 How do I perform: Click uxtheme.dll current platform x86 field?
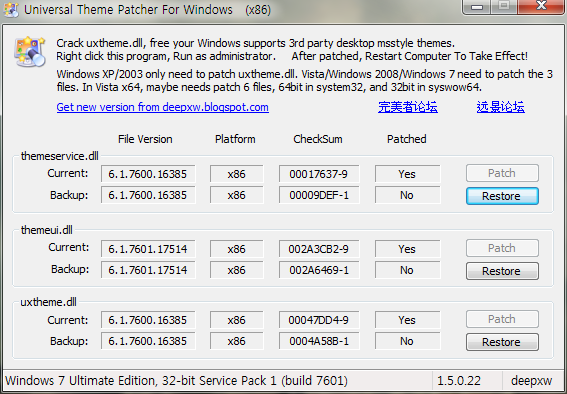(236, 320)
